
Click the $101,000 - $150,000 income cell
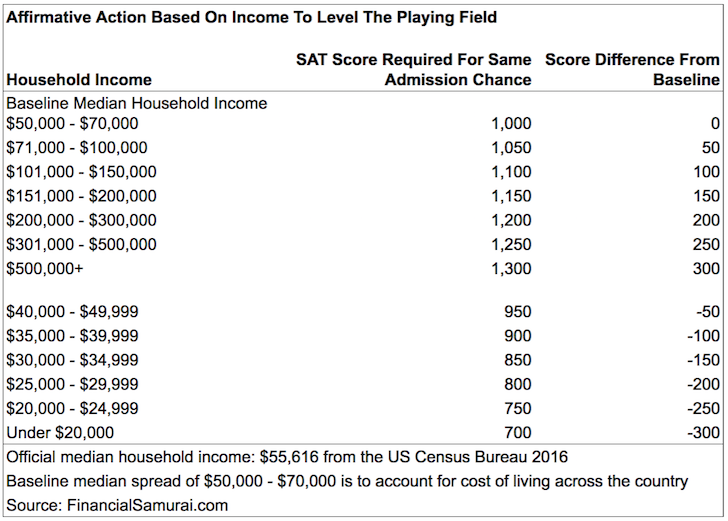81,172
